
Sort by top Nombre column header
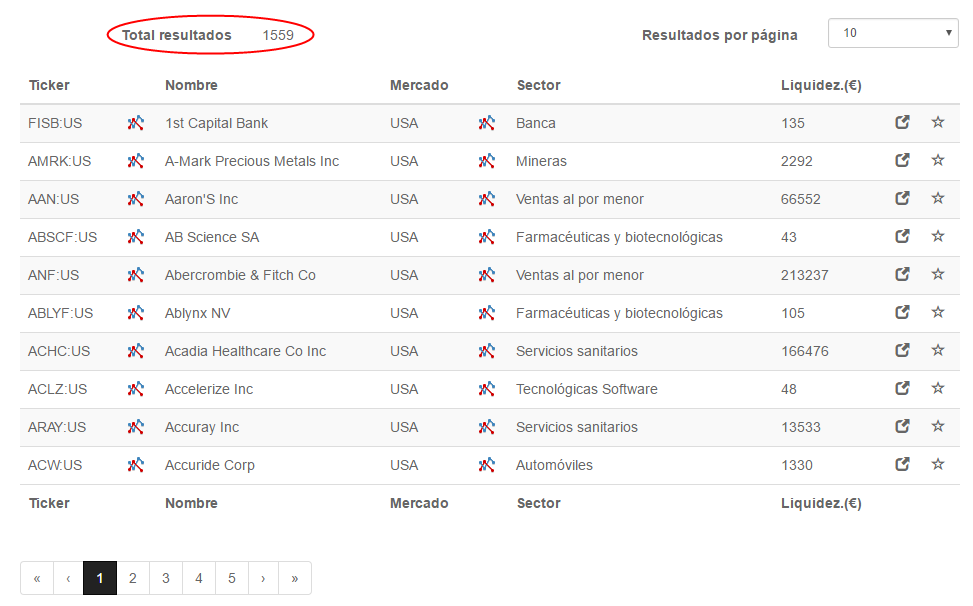click(x=191, y=85)
